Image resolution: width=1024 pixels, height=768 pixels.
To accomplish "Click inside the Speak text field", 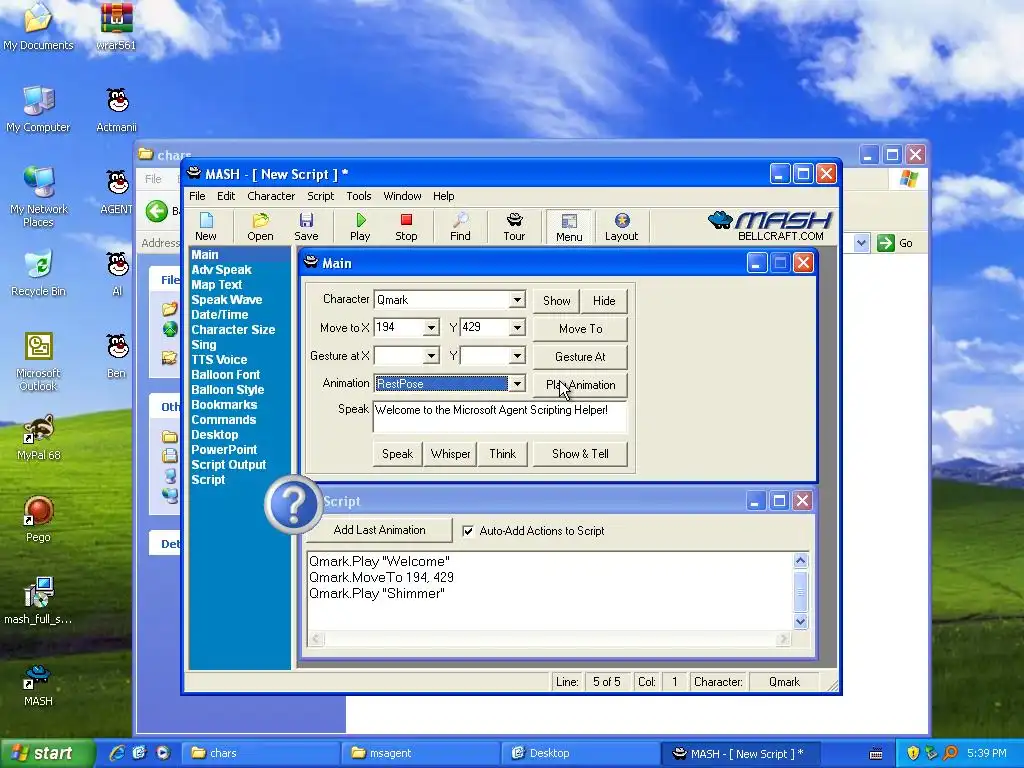I will click(x=500, y=417).
